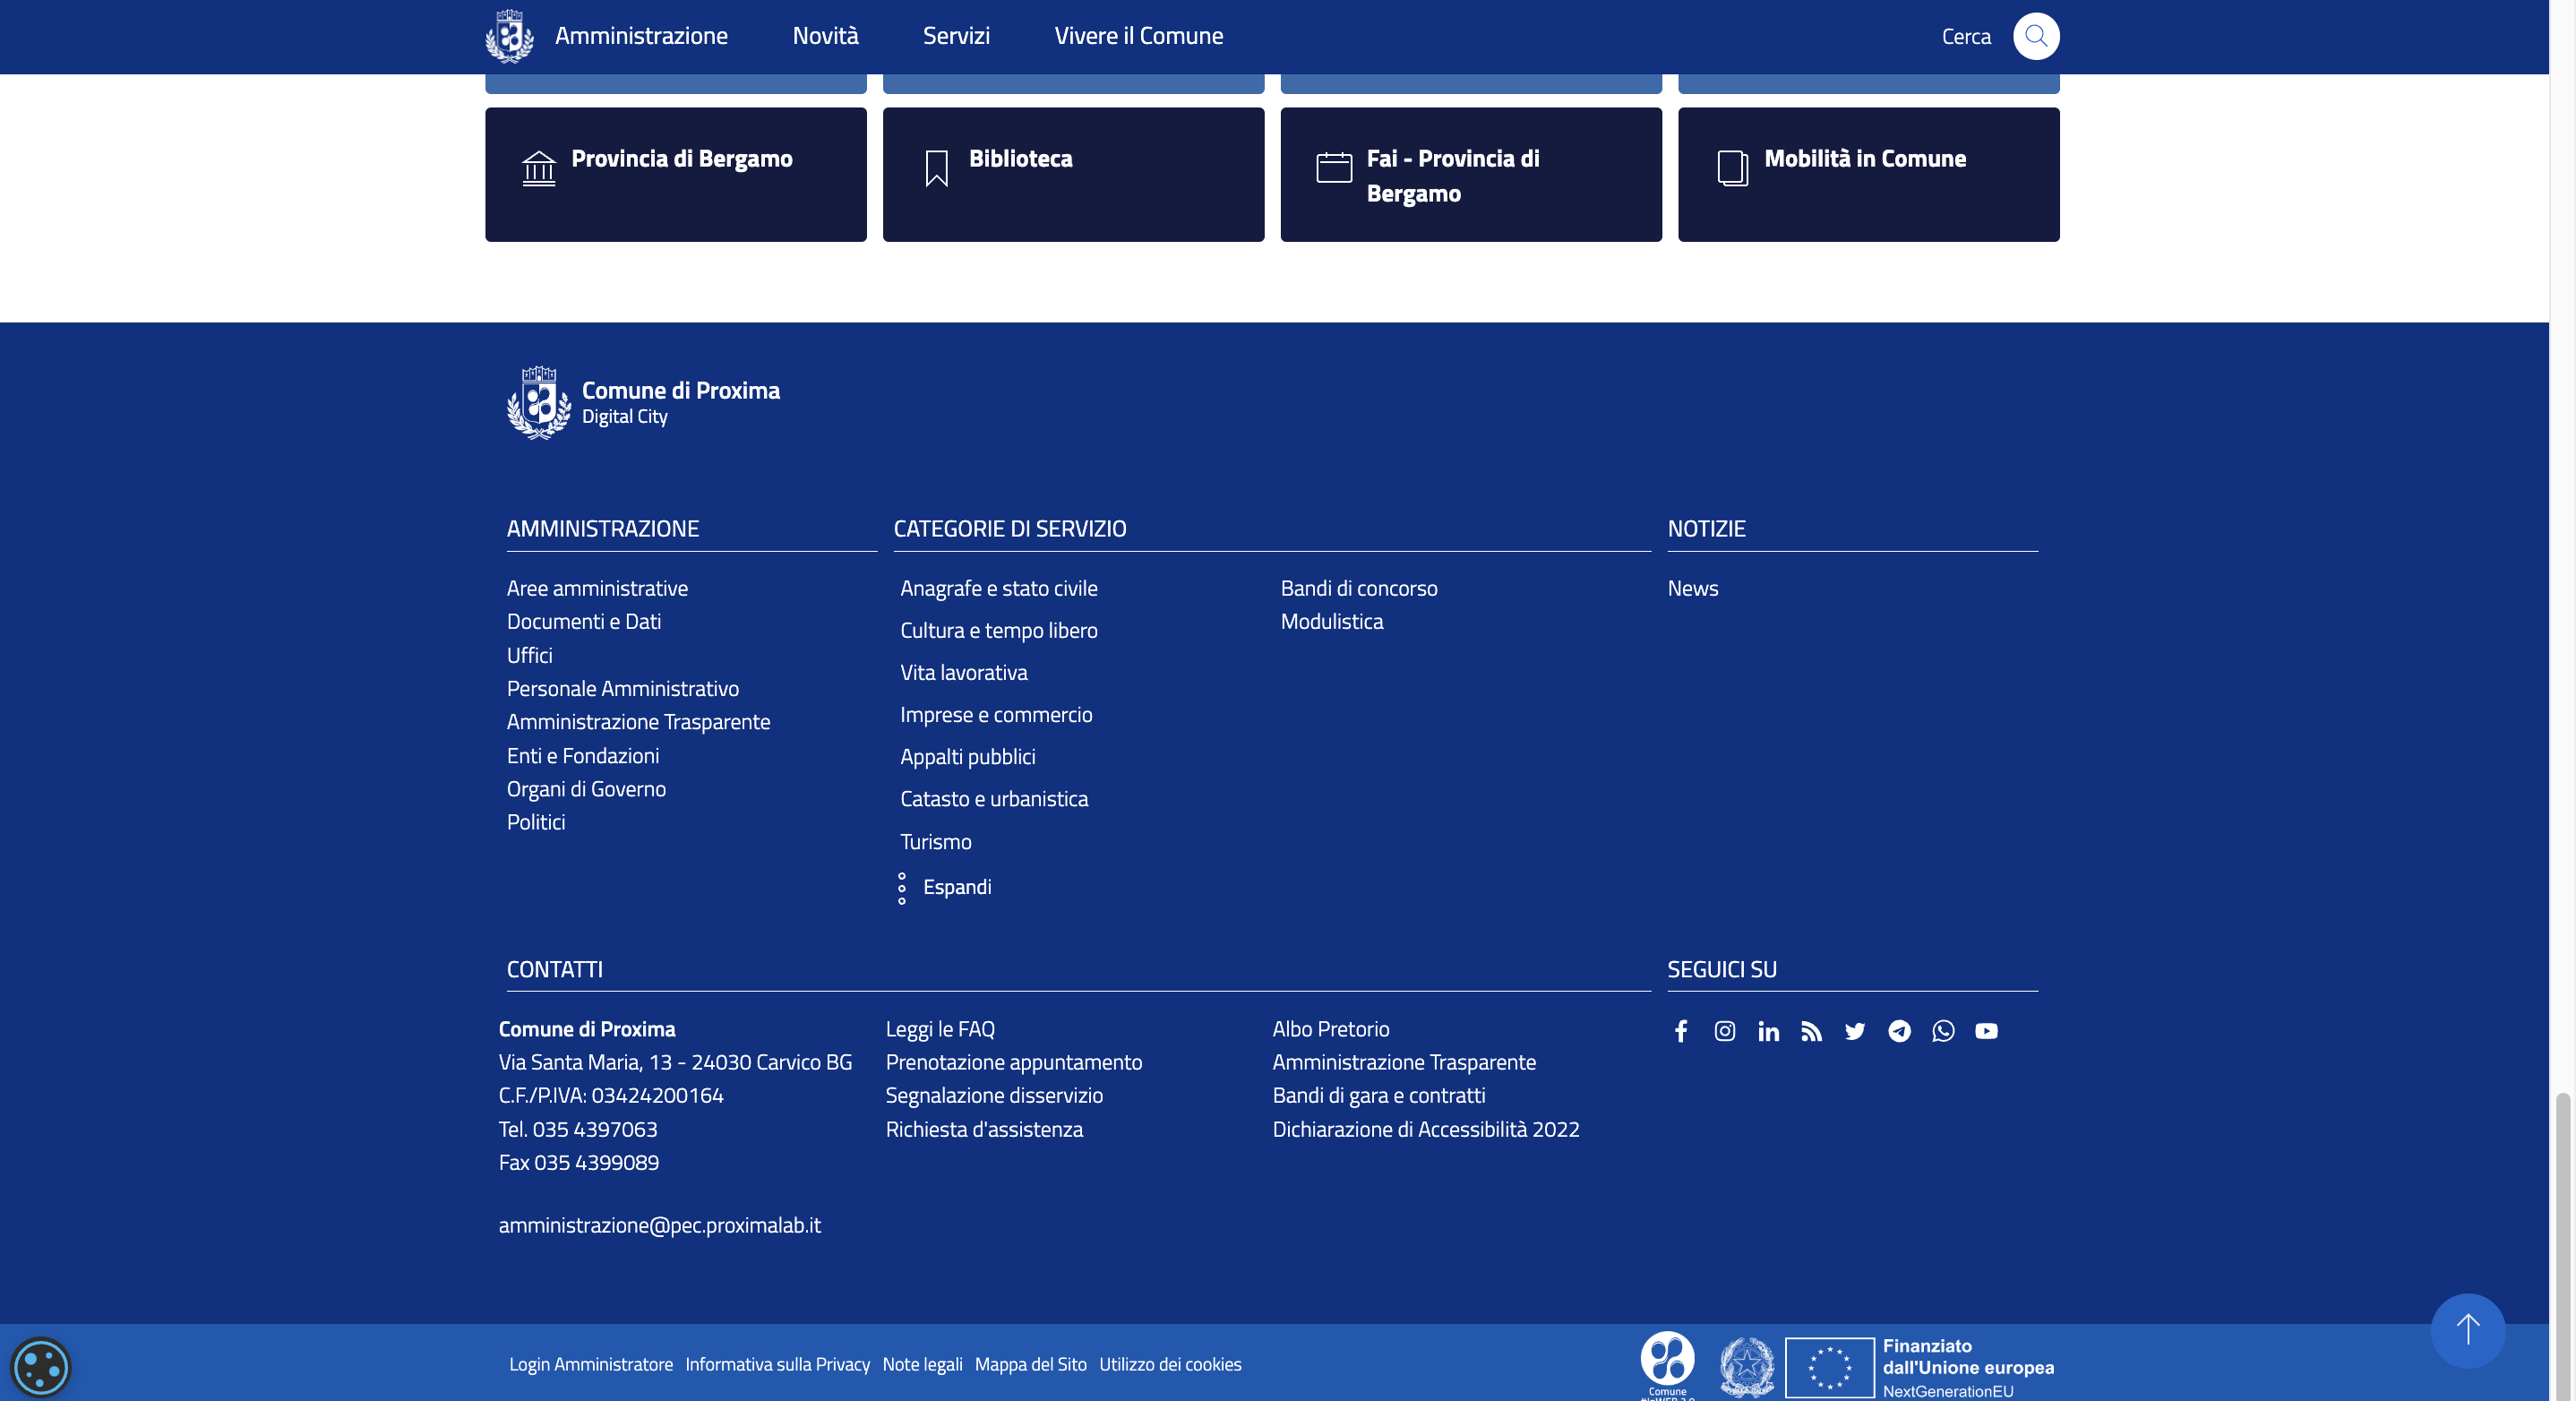Follow the Prenotazione appuntamento link
The image size is (2576, 1401).
[1013, 1062]
